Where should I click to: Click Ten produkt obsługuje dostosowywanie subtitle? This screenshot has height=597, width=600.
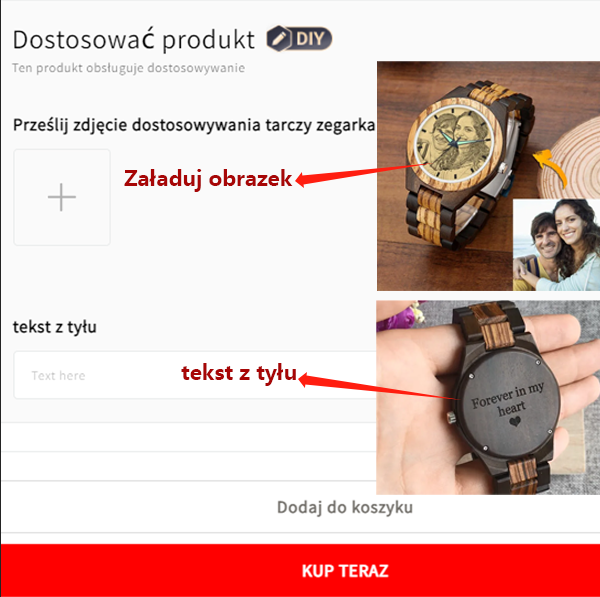click(x=129, y=68)
